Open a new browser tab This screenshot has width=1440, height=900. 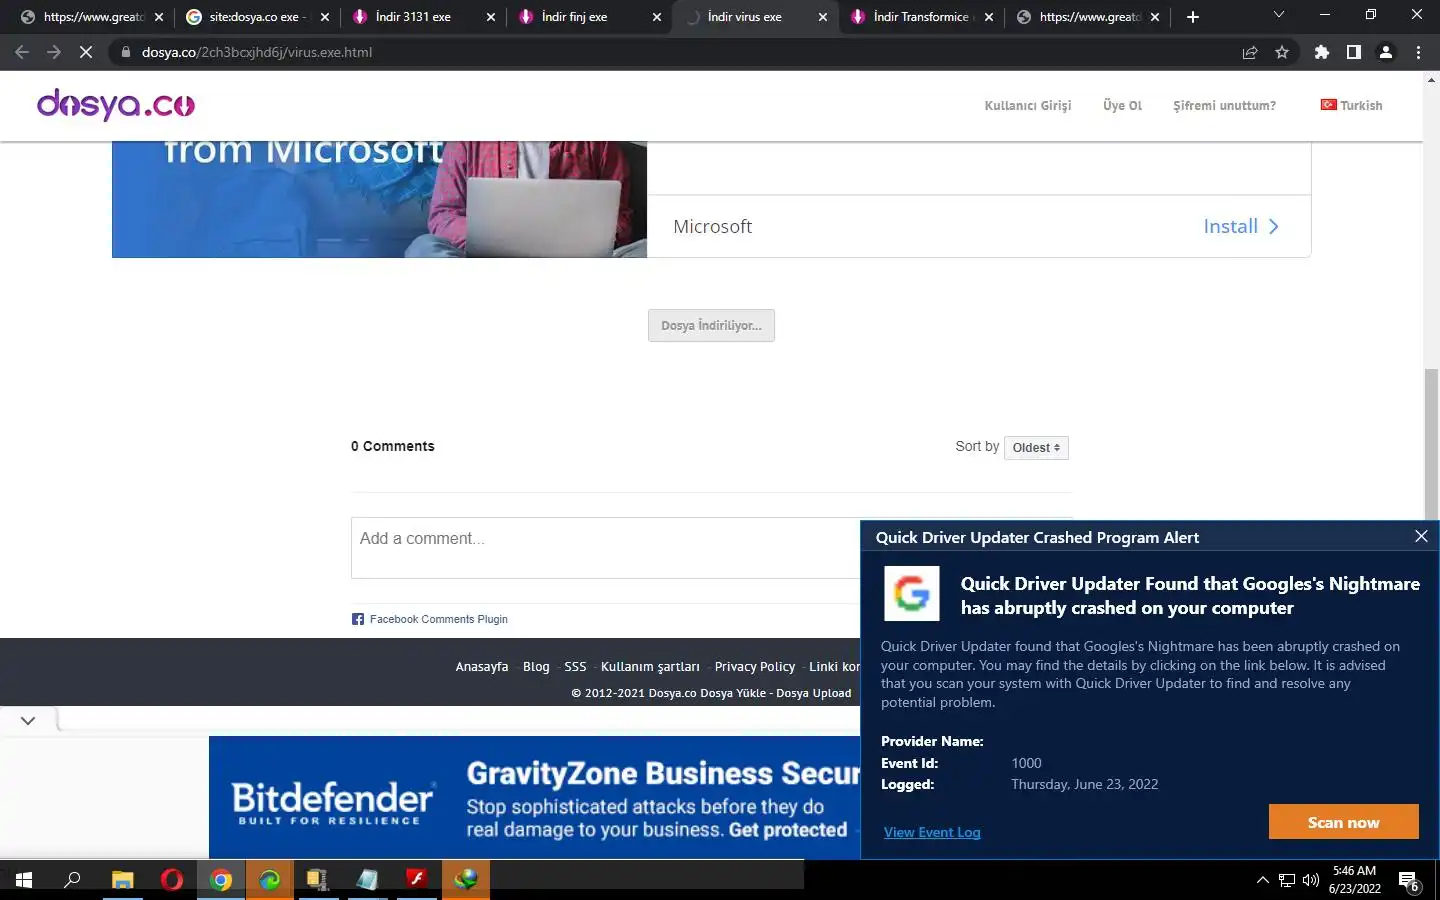(x=1193, y=17)
